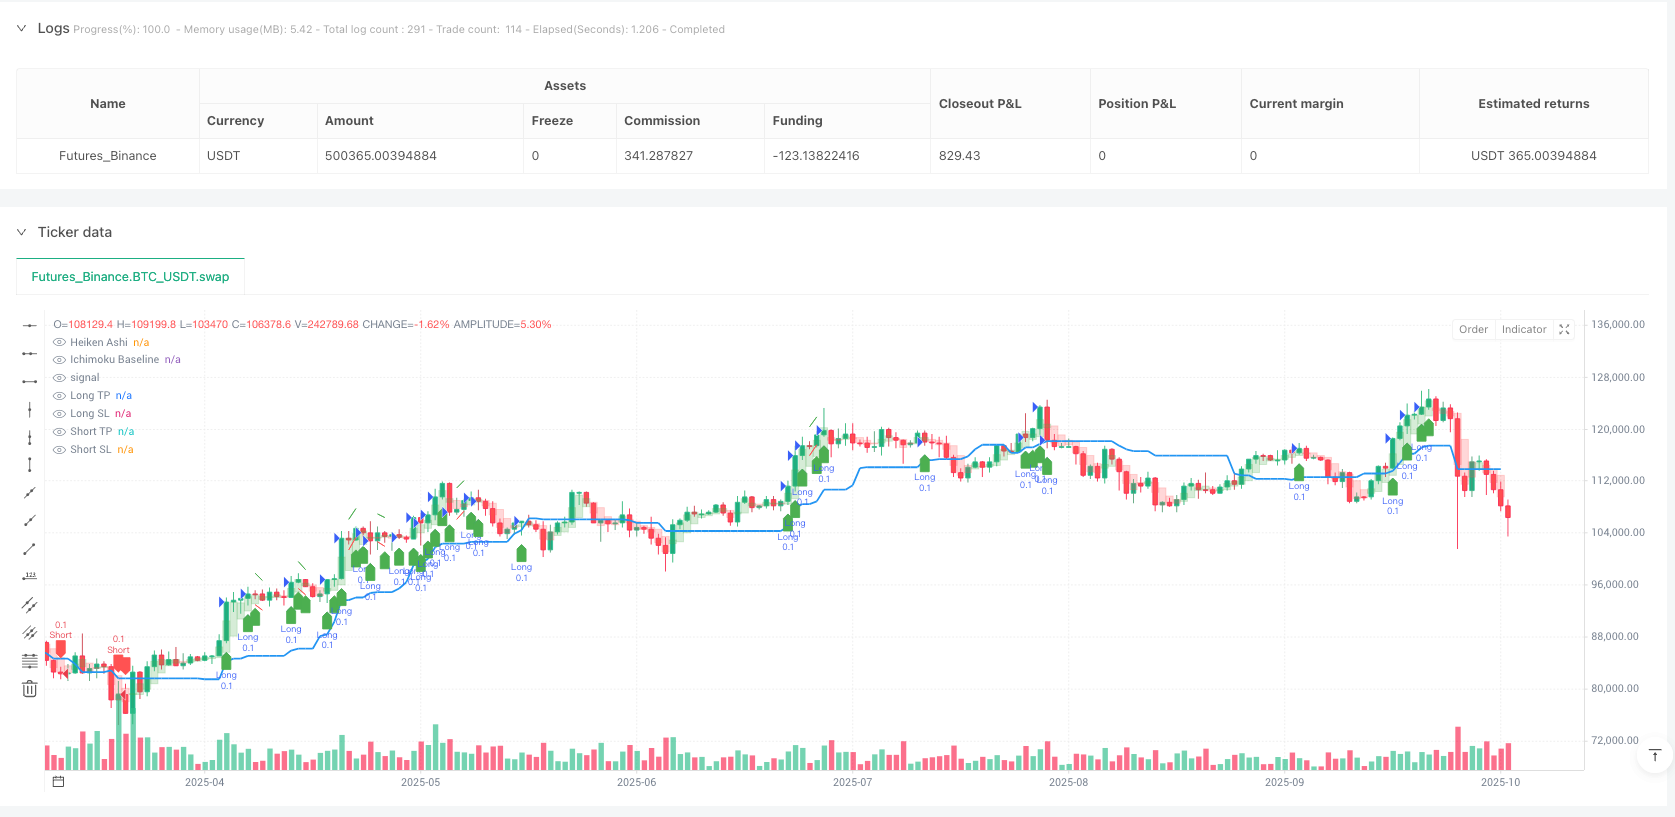This screenshot has width=1675, height=817.
Task: Pick the price line tool with 123 label
Action: coord(30,576)
